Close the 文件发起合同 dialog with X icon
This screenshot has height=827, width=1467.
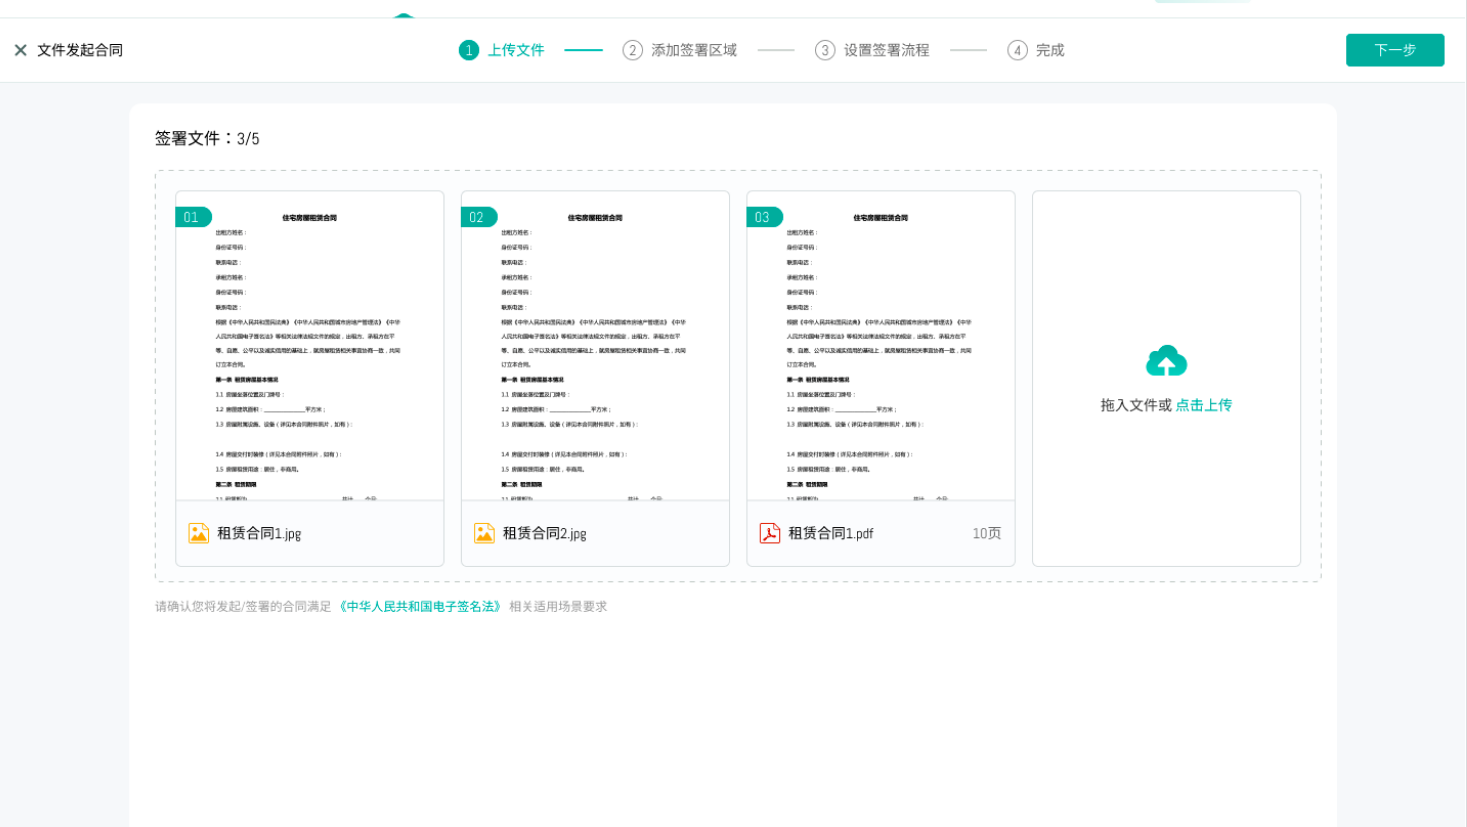[x=20, y=50]
